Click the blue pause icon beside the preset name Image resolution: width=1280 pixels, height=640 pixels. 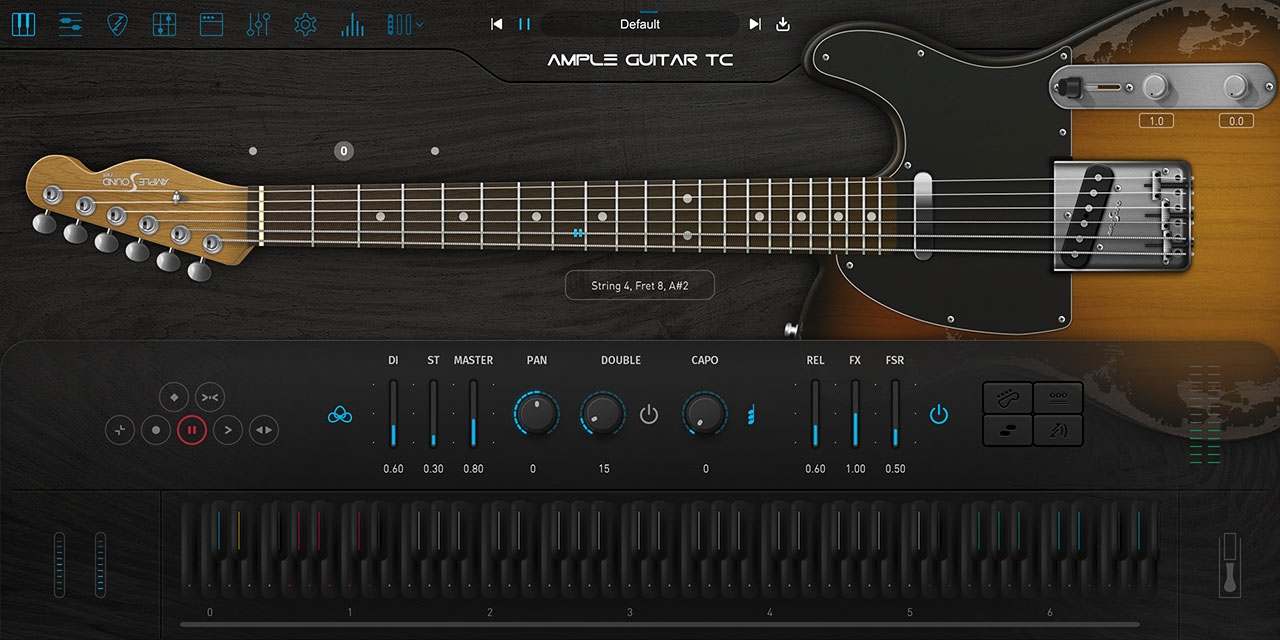(x=524, y=24)
